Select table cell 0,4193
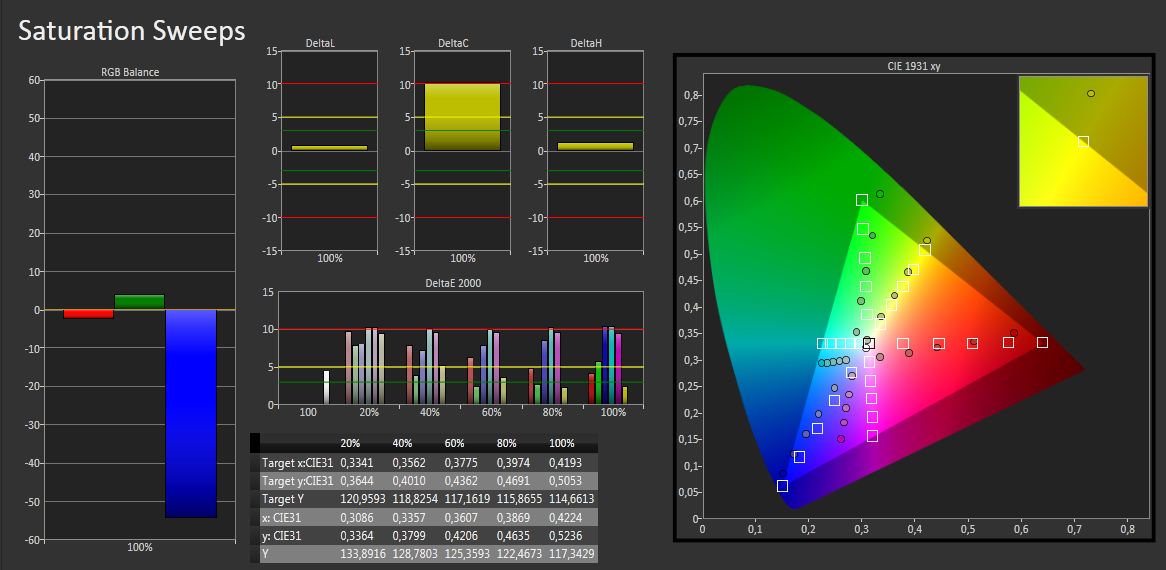 [564, 462]
